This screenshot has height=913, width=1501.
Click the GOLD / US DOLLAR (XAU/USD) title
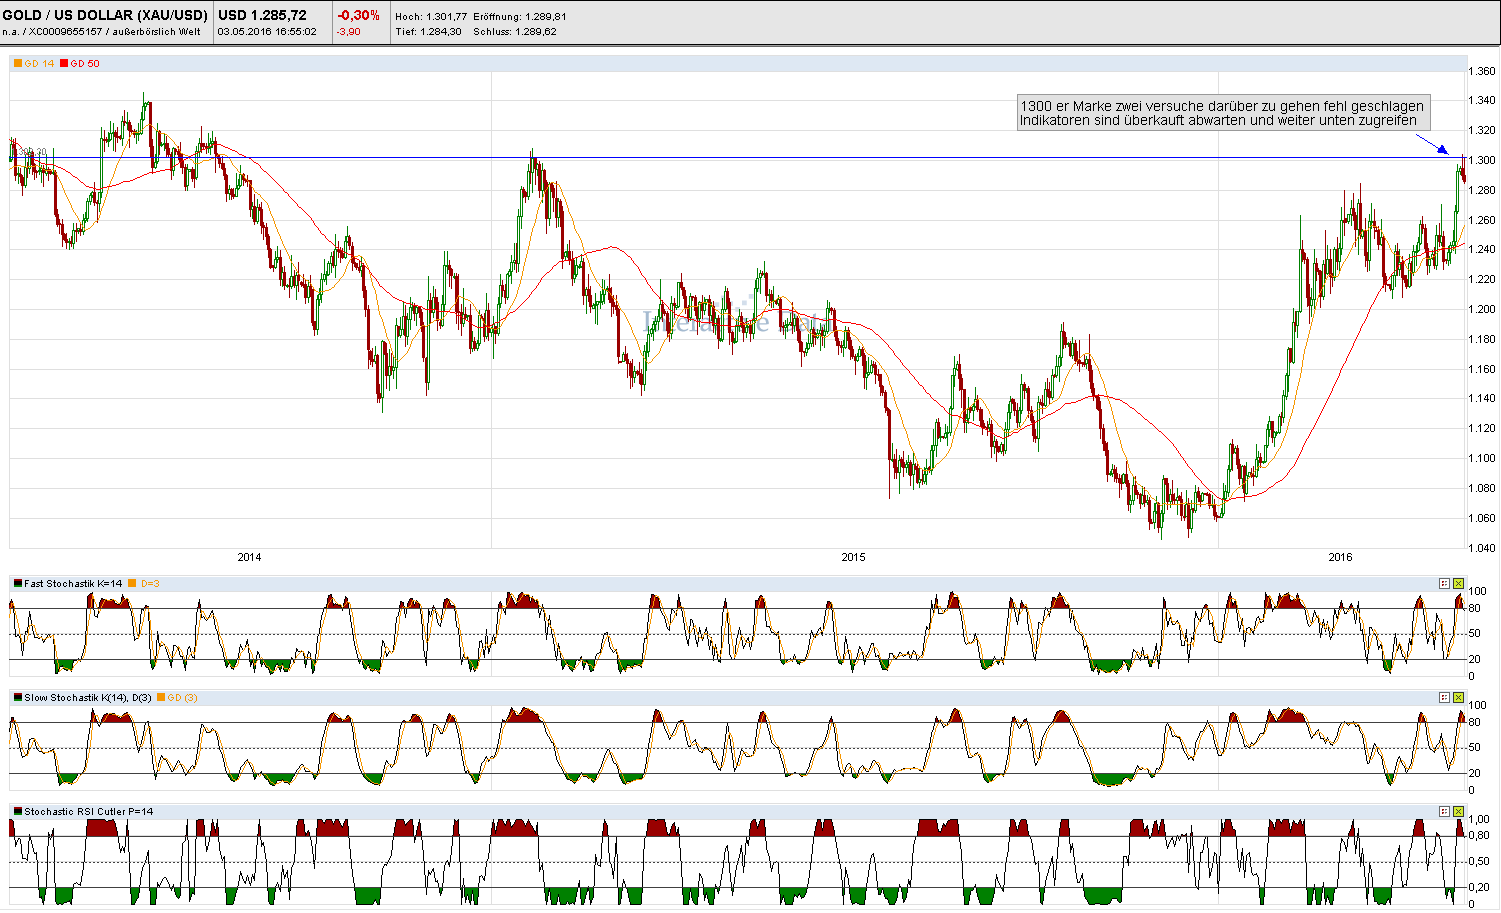[x=103, y=15]
